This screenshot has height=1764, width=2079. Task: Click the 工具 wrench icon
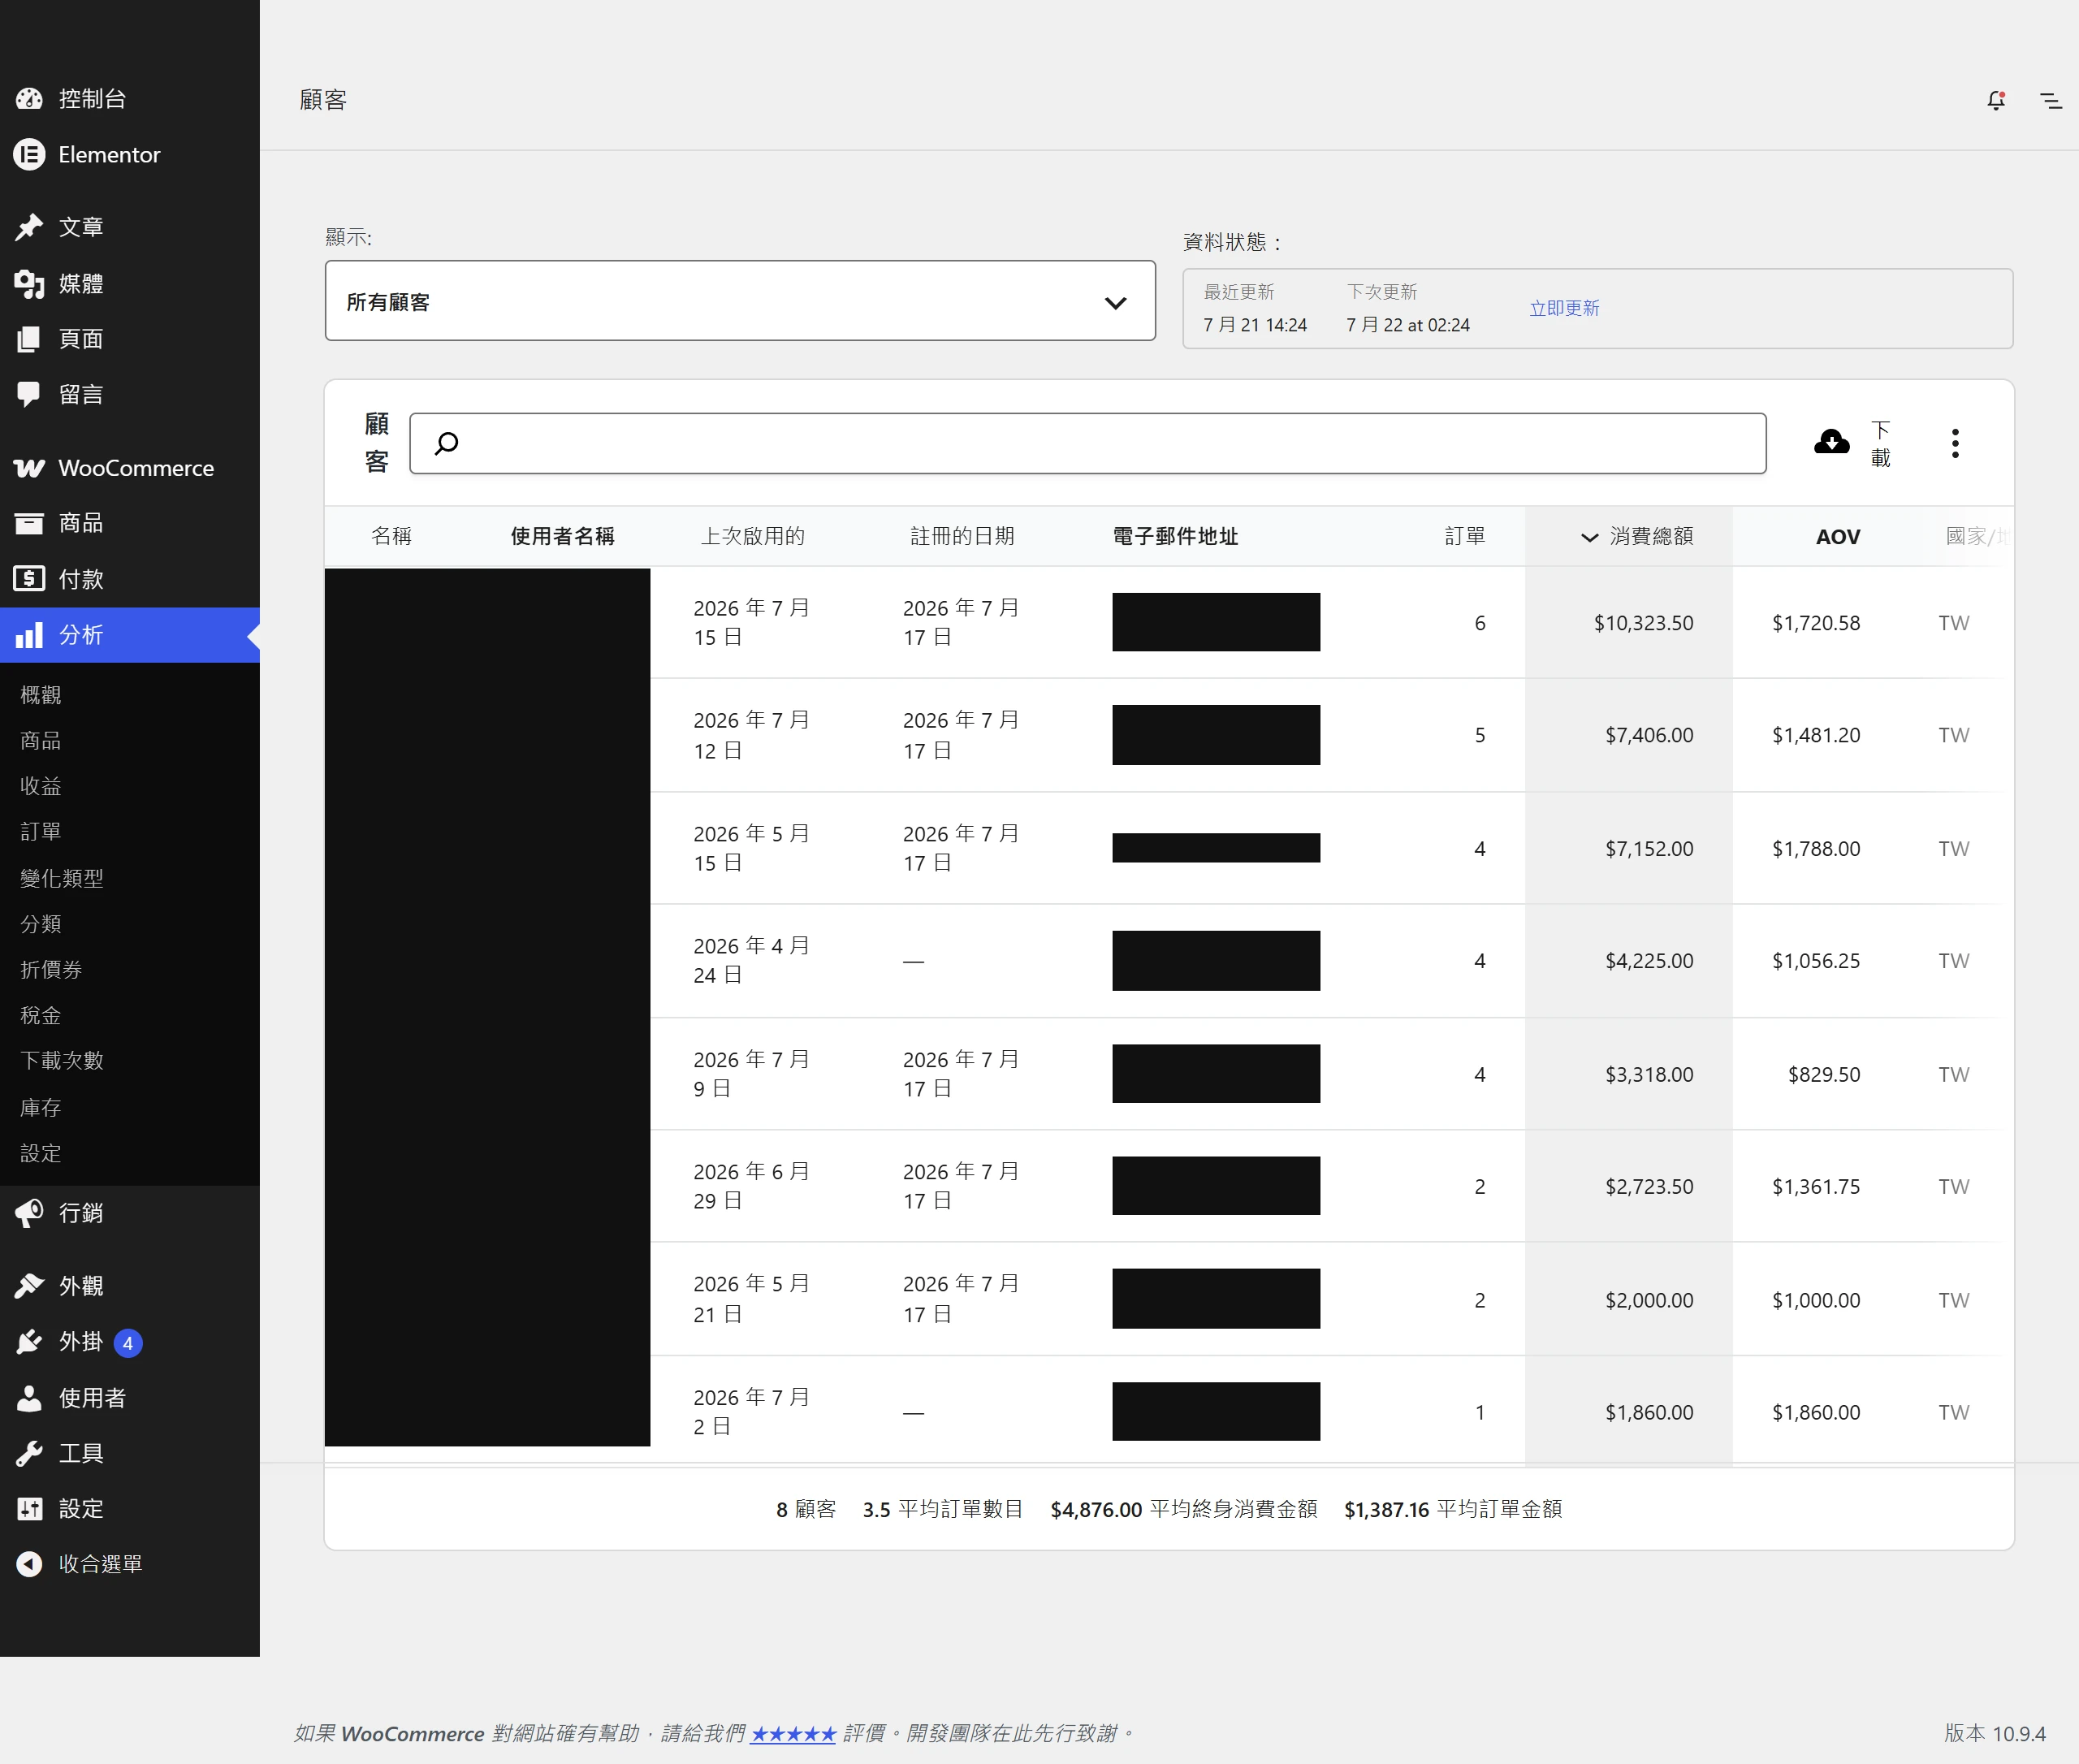click(29, 1453)
